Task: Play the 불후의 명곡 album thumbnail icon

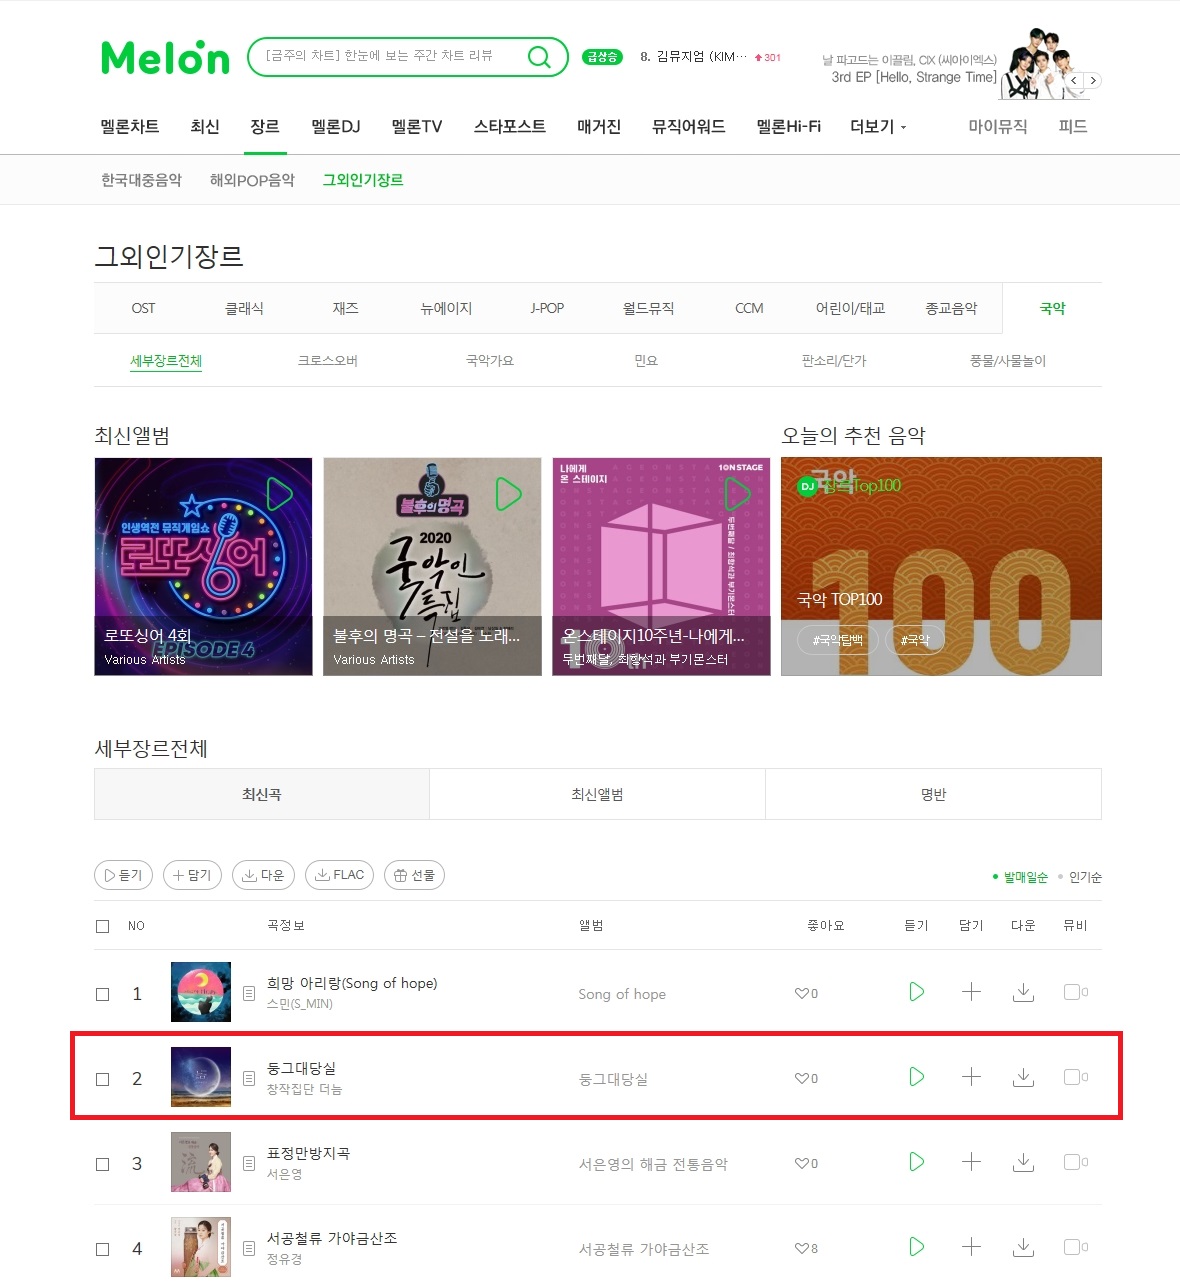Action: coord(509,493)
